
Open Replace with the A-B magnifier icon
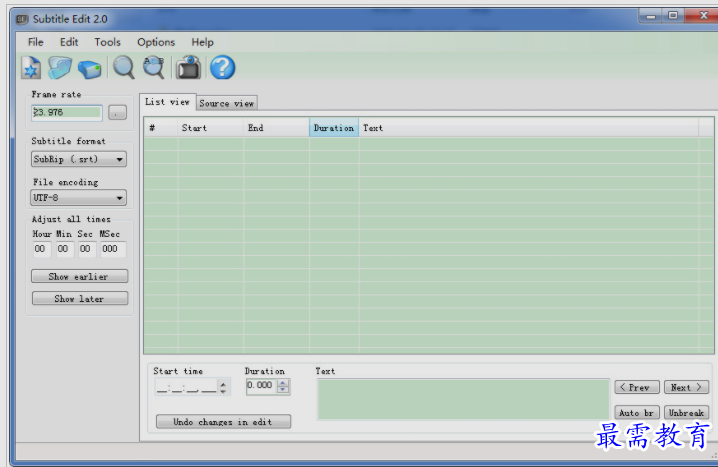click(154, 68)
